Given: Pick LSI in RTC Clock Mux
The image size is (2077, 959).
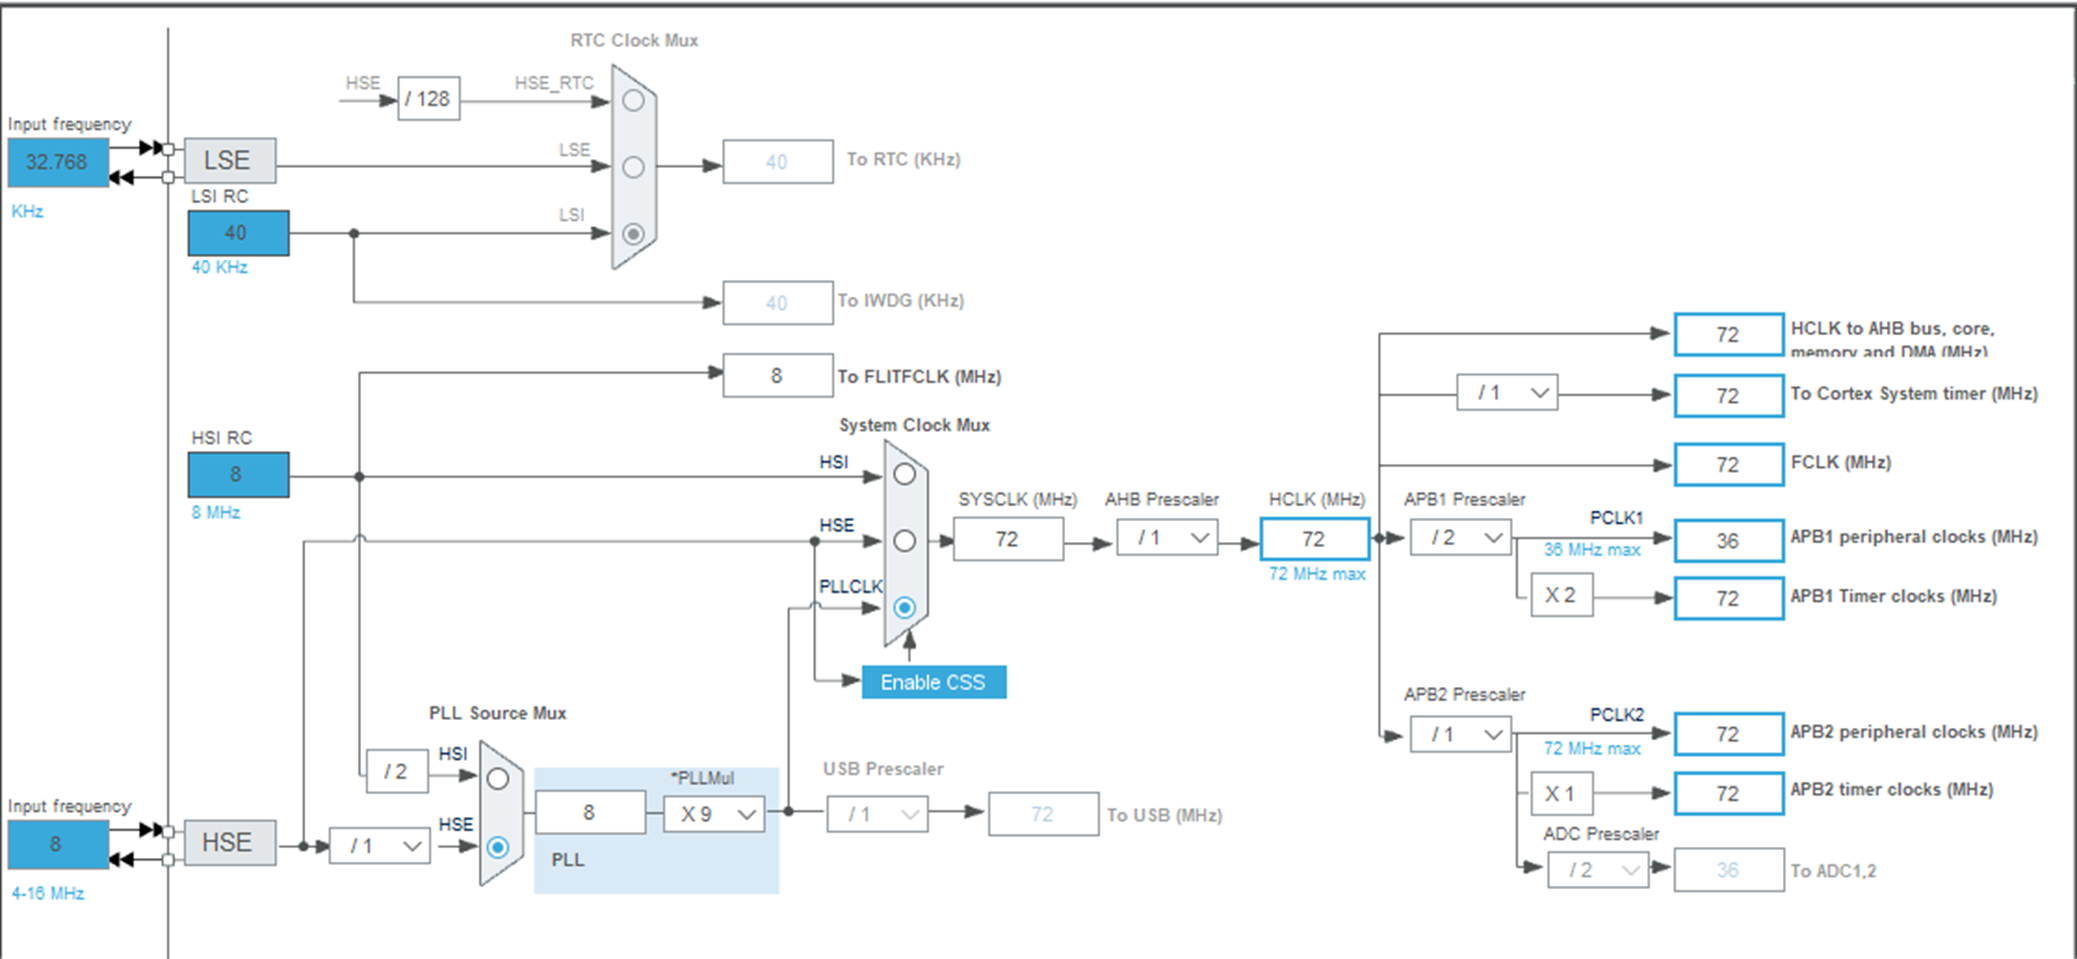Looking at the screenshot, I should coord(633,234).
